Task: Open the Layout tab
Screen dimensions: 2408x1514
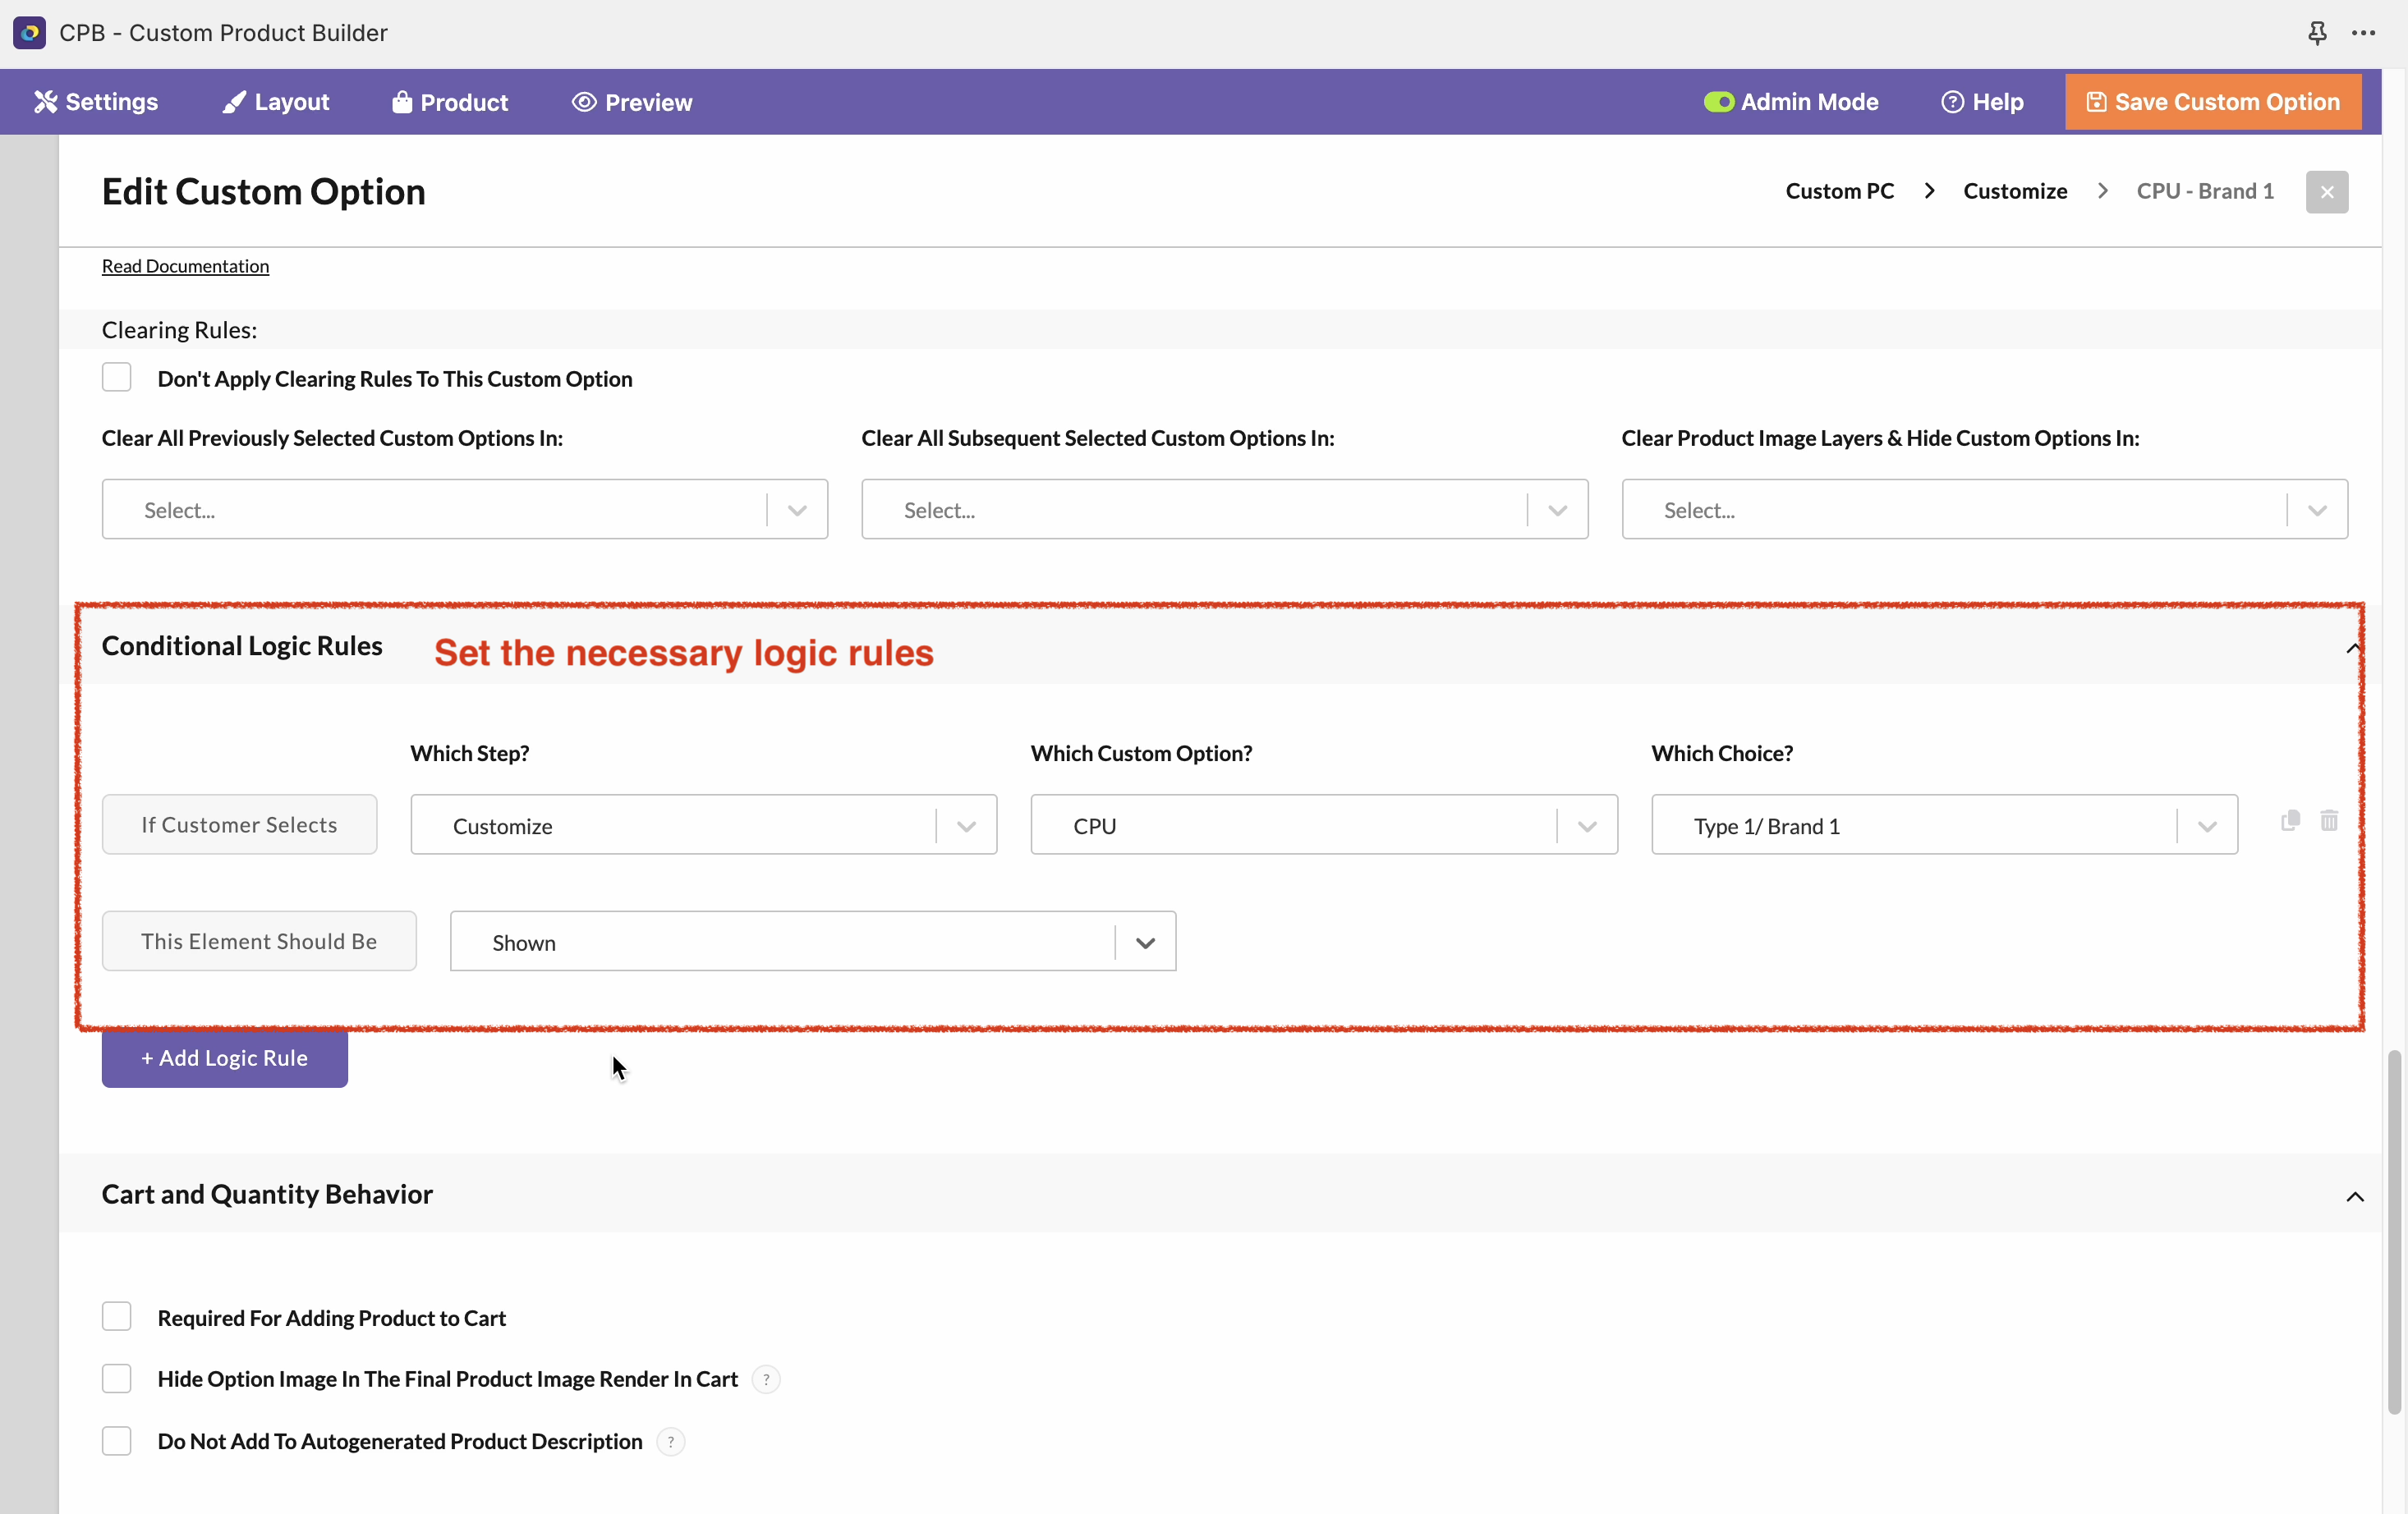Action: coord(276,102)
